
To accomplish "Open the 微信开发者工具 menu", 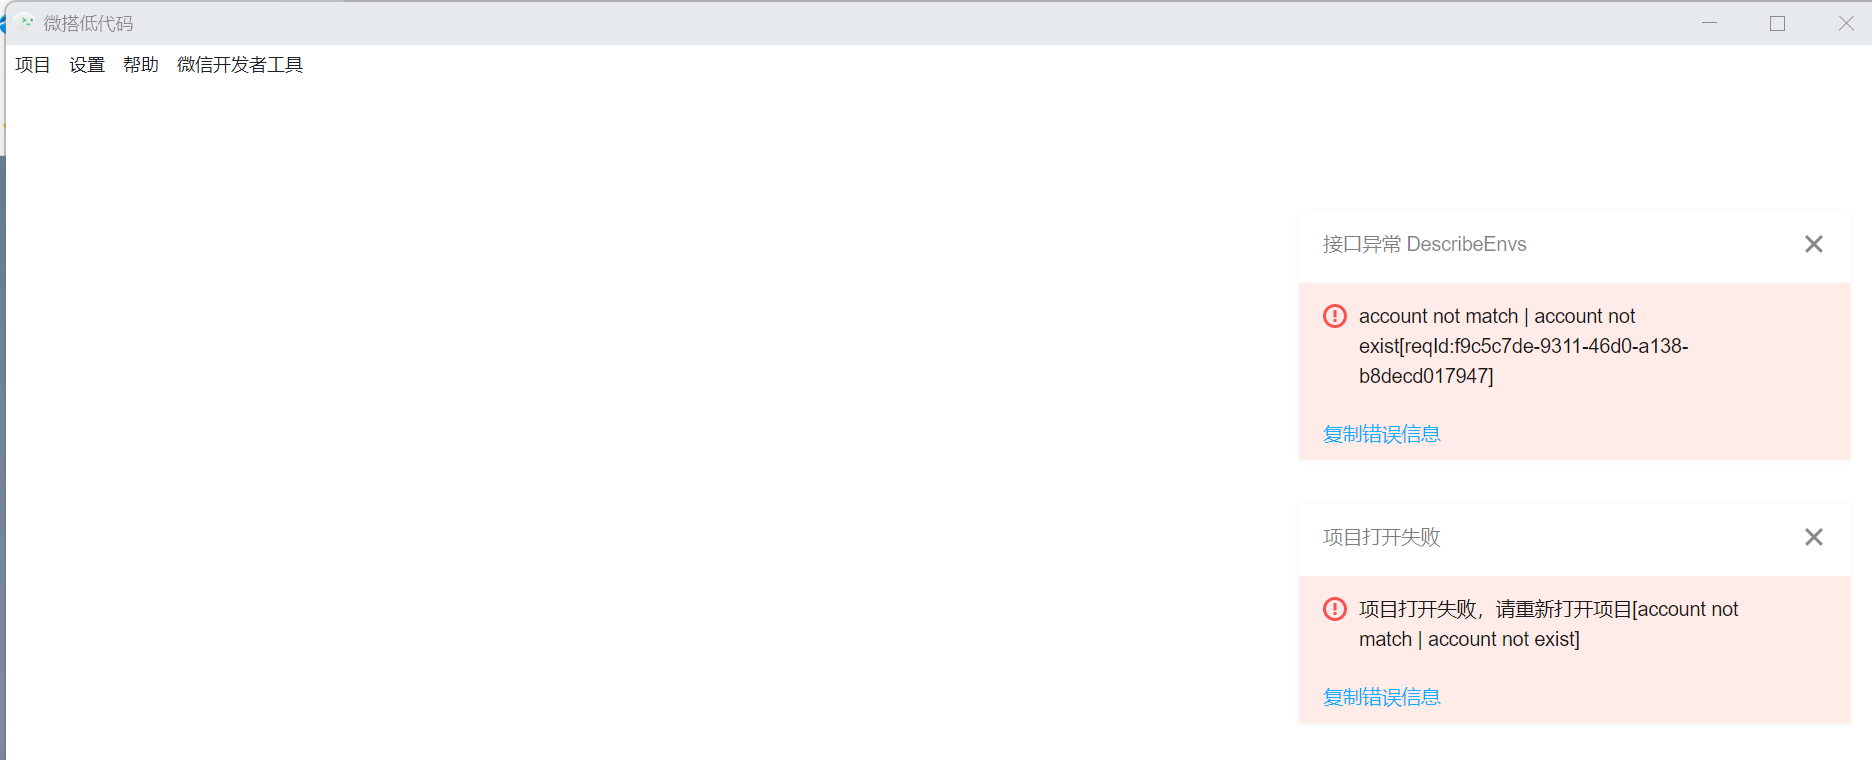I will click(240, 65).
